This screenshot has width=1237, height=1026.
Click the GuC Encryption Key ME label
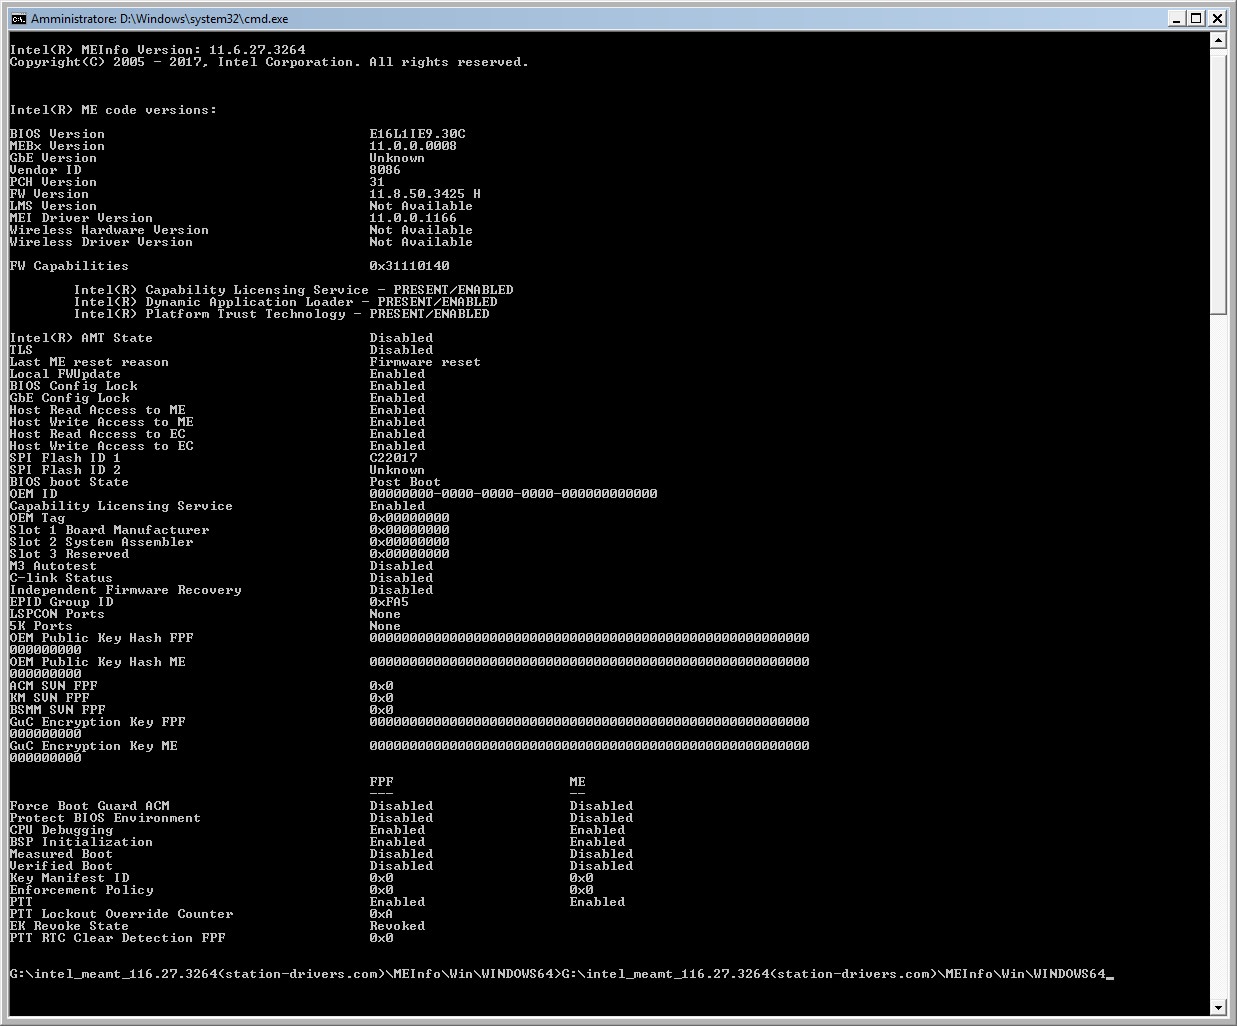pos(93,746)
